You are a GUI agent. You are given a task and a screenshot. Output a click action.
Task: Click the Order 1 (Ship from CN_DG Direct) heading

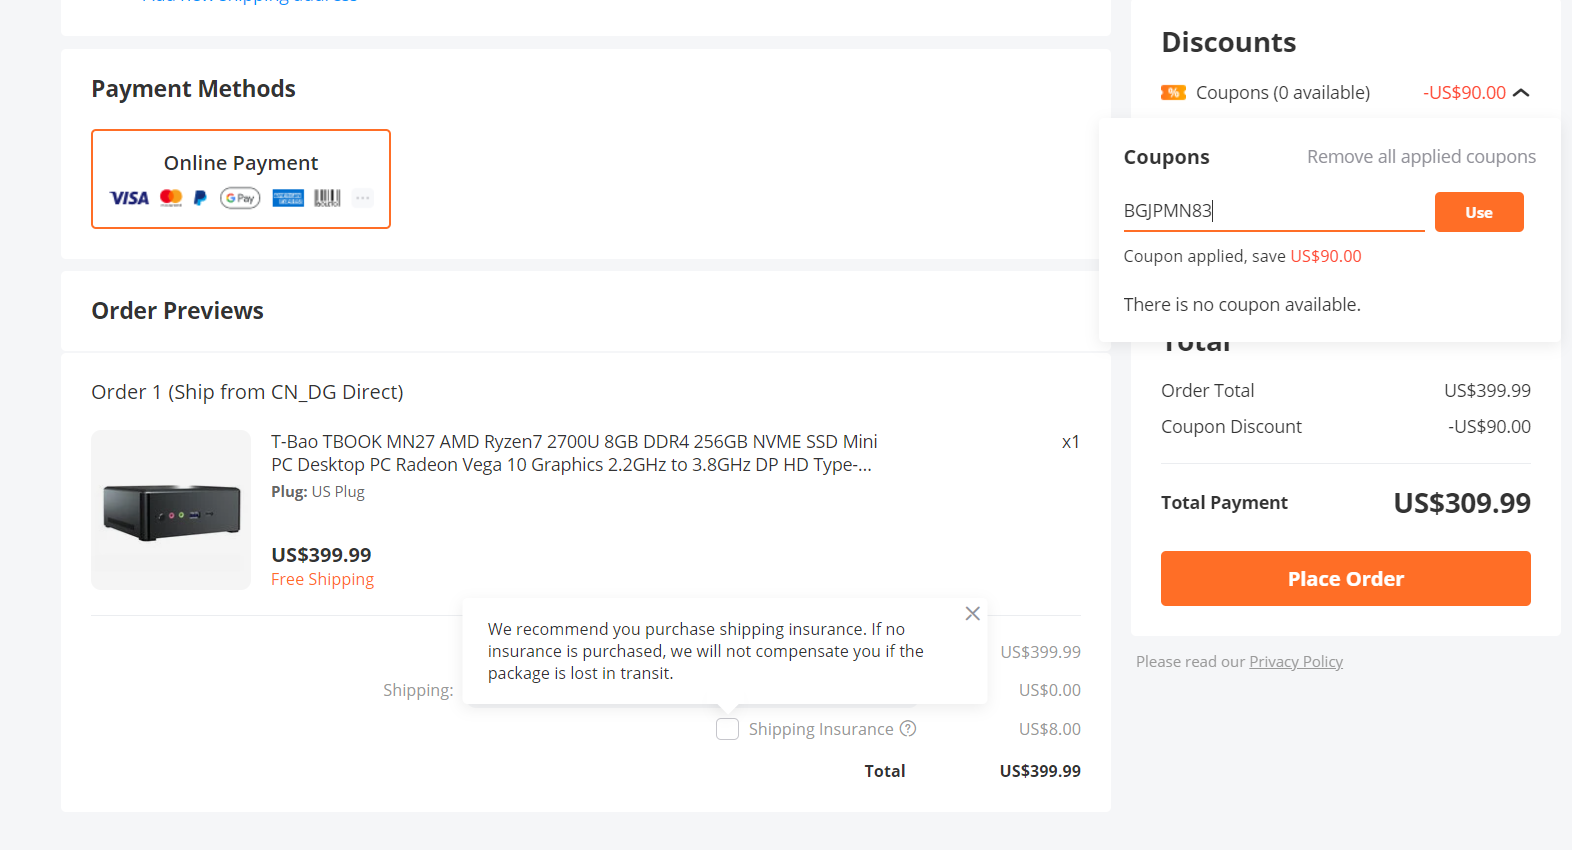(247, 392)
